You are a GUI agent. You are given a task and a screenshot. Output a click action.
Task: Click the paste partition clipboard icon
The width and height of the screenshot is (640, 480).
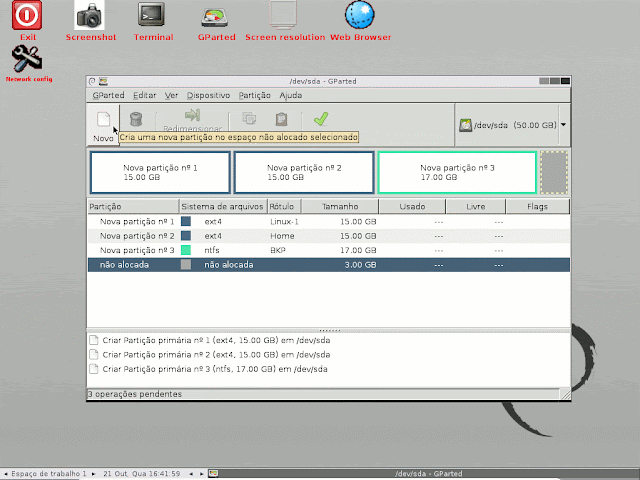pyautogui.click(x=281, y=119)
